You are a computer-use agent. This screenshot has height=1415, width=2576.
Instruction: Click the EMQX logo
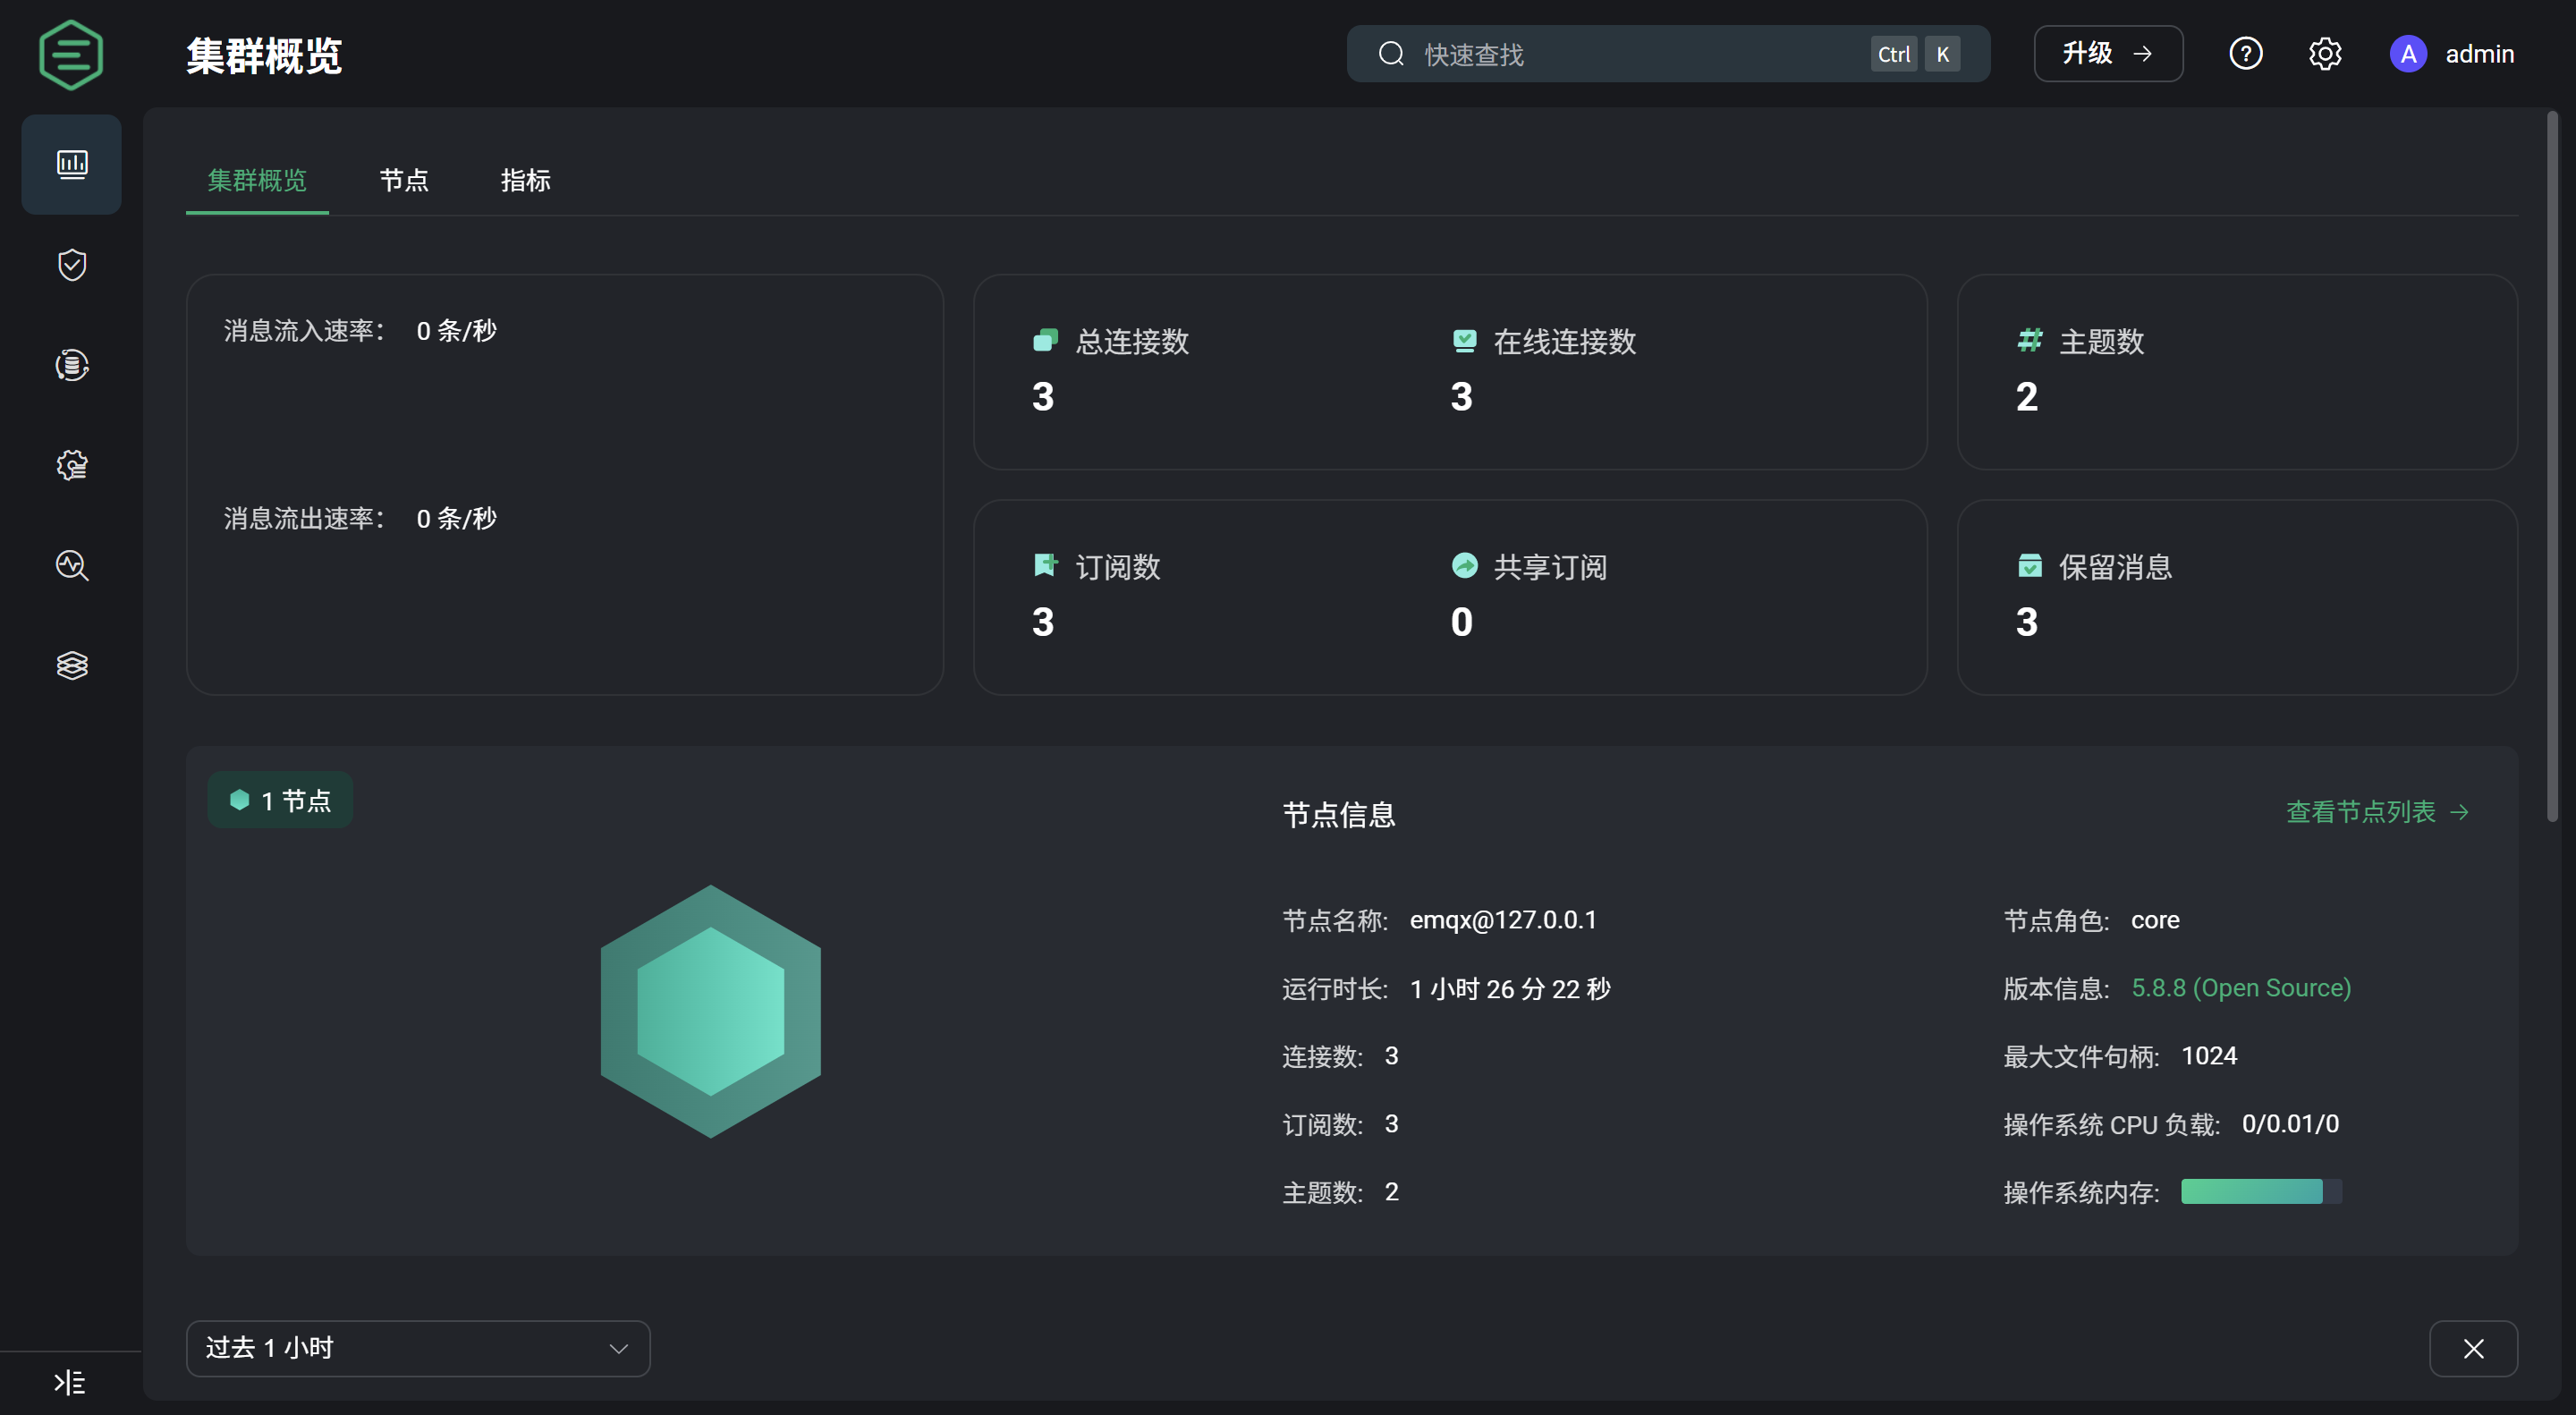(70, 55)
